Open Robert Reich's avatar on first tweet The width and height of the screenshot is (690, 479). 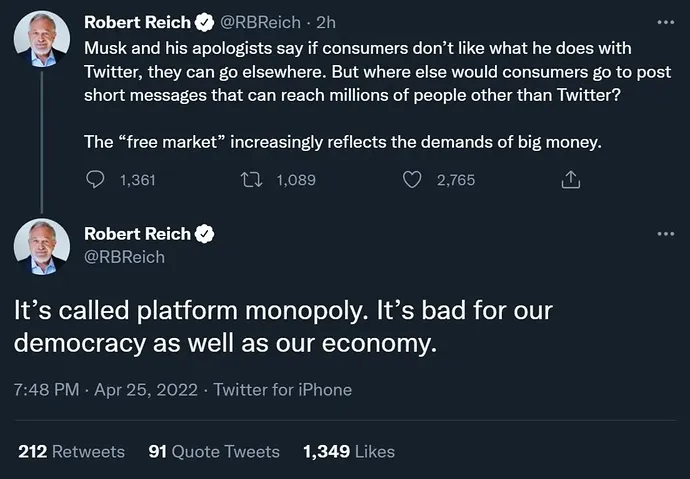click(41, 40)
